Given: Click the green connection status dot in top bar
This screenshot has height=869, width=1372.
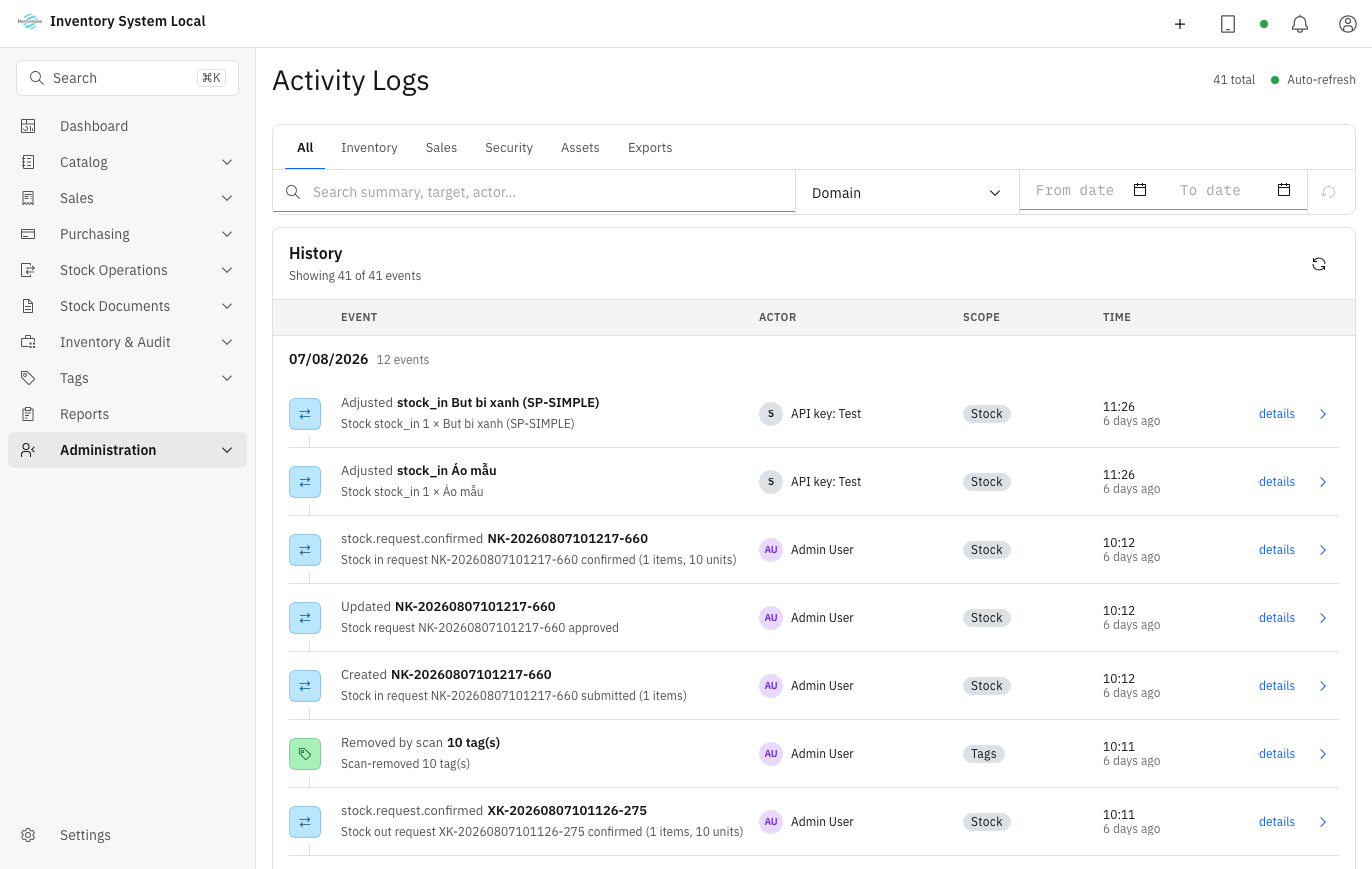Looking at the screenshot, I should (x=1264, y=24).
